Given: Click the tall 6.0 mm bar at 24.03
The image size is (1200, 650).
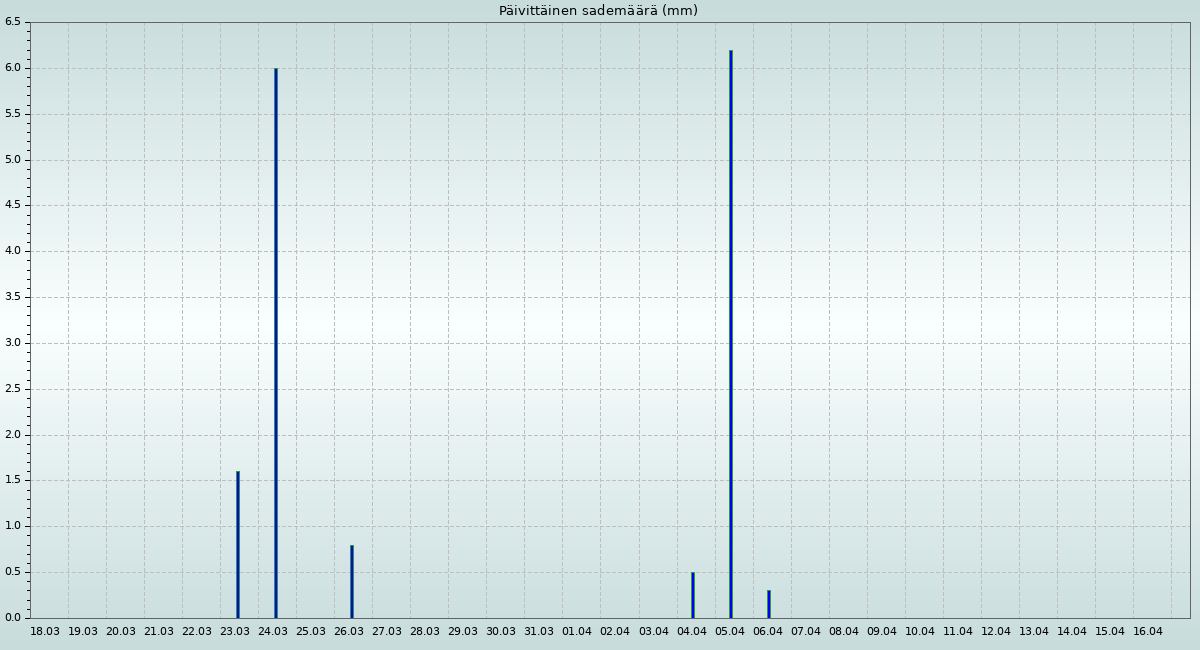Looking at the screenshot, I should point(276,343).
